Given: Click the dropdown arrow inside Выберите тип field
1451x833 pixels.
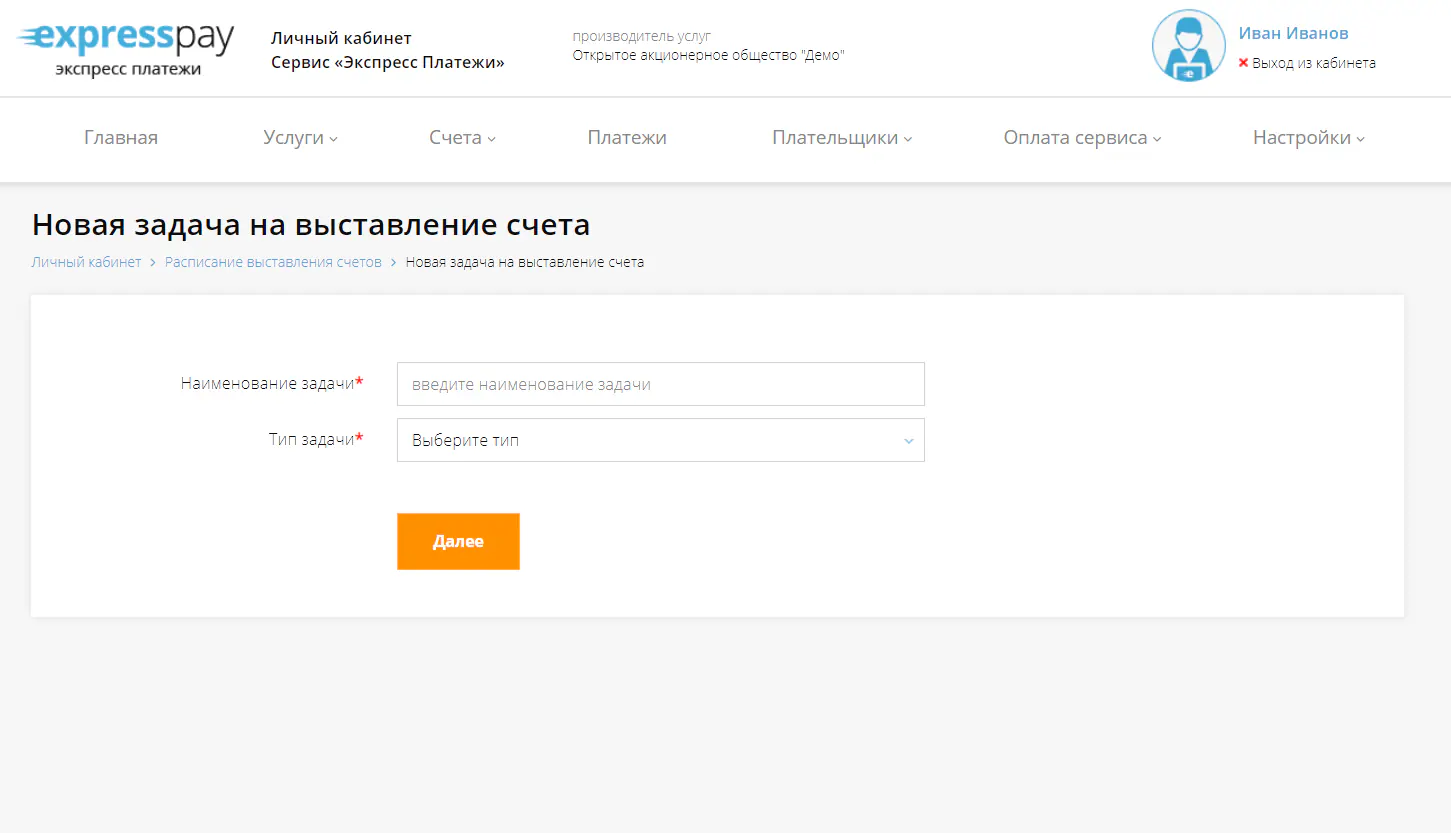Looking at the screenshot, I should 908,440.
